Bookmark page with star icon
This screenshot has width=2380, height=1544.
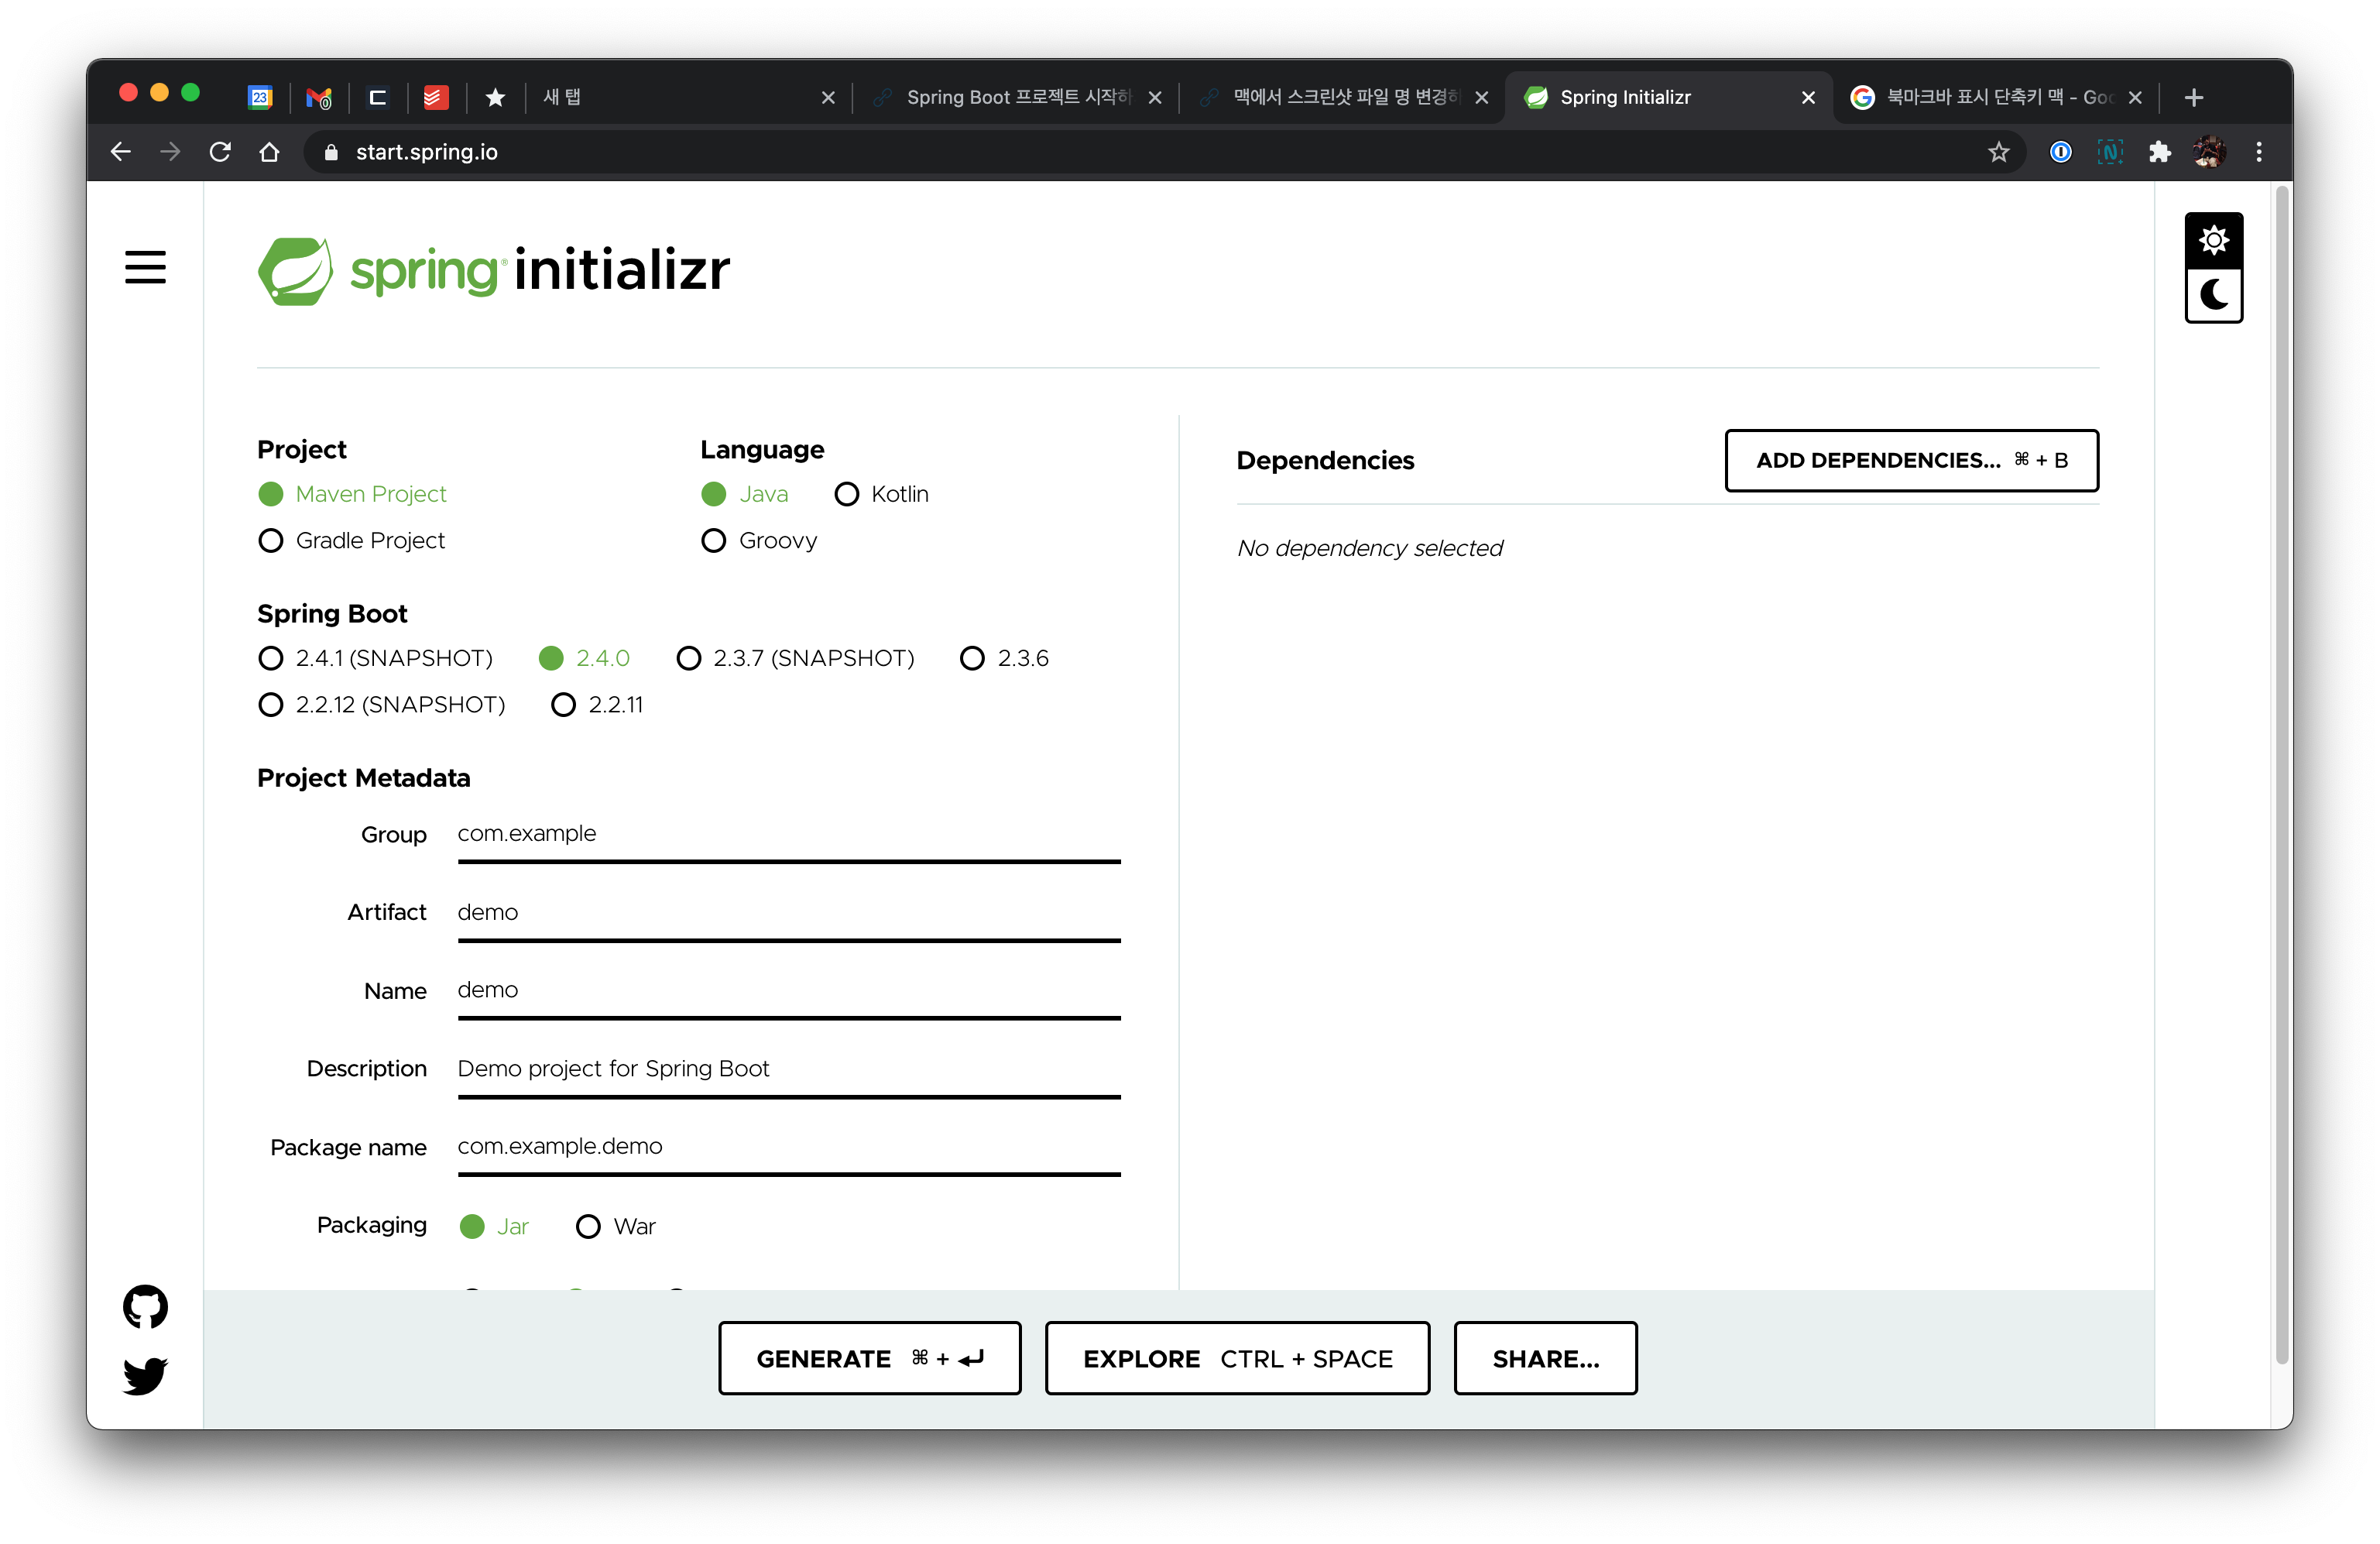pos(1998,152)
